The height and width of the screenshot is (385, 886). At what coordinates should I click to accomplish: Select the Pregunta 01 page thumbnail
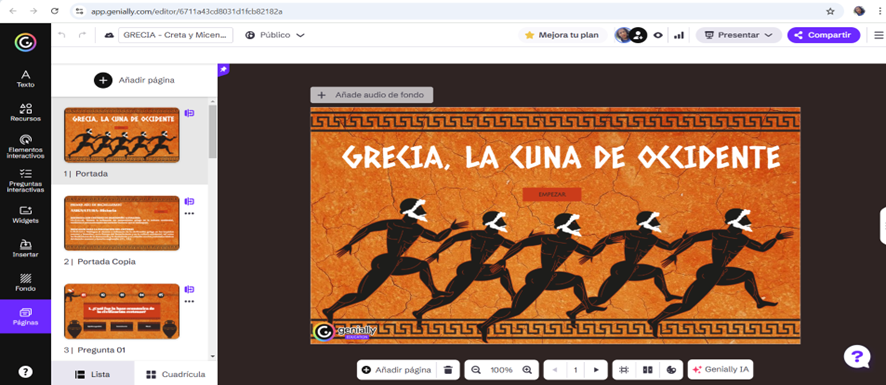(121, 311)
